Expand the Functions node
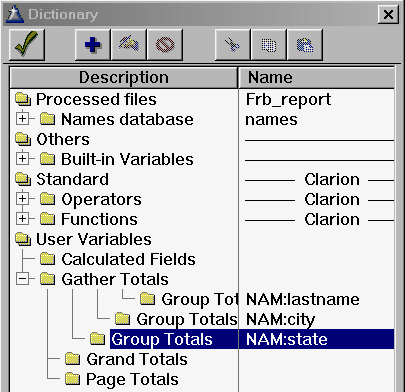The width and height of the screenshot is (405, 392). [22, 219]
